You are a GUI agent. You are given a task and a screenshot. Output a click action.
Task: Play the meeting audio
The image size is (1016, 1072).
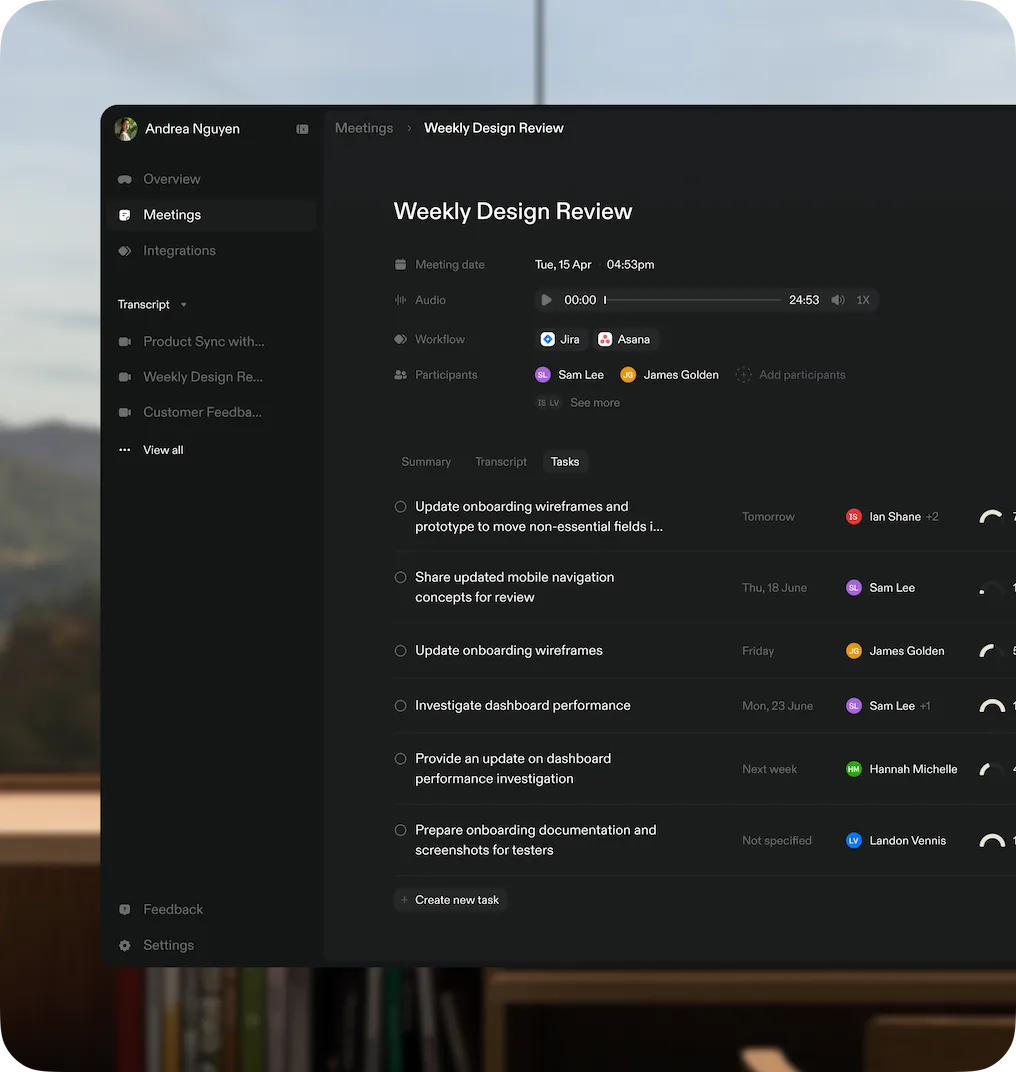(x=546, y=300)
